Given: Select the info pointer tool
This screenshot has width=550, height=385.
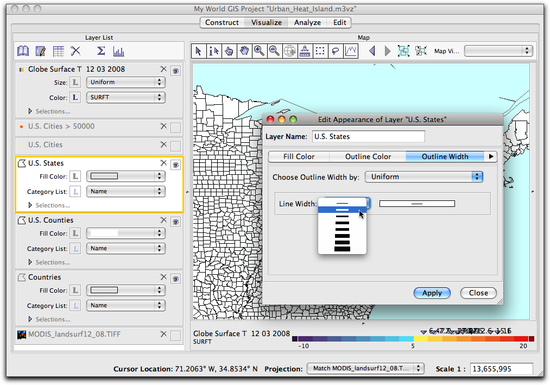Looking at the screenshot, I should (x=214, y=51).
